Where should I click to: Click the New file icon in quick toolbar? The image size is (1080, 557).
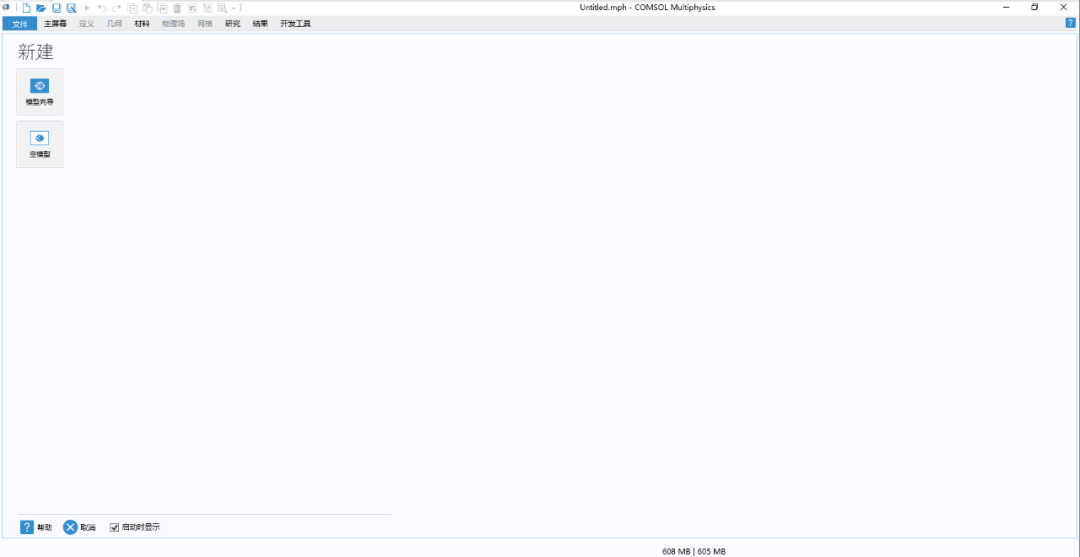click(x=26, y=8)
